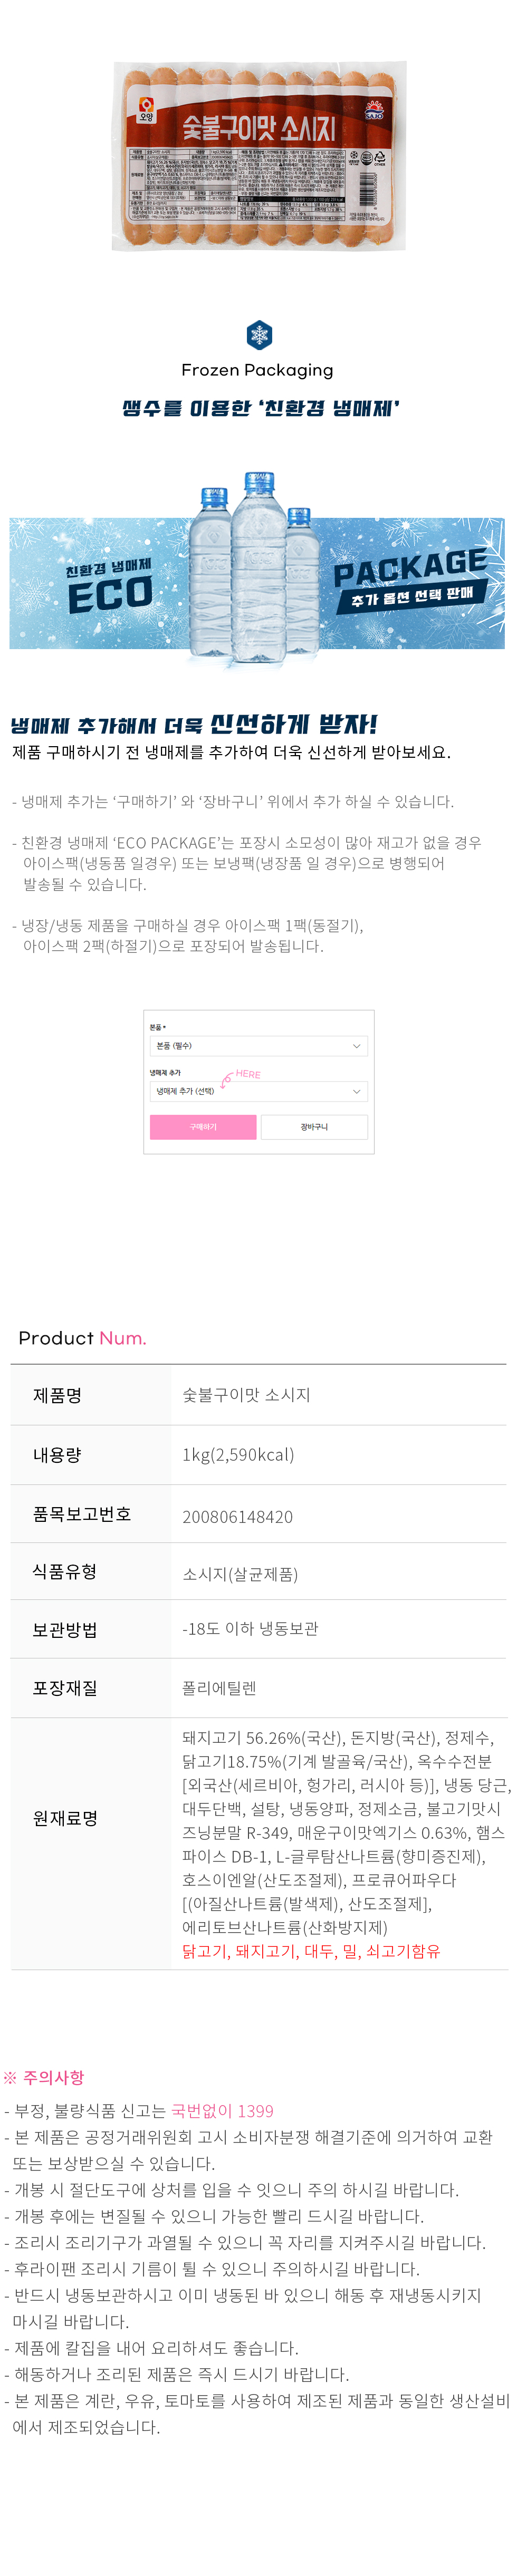Open the 본품 (필수) dropdown

258,1046
